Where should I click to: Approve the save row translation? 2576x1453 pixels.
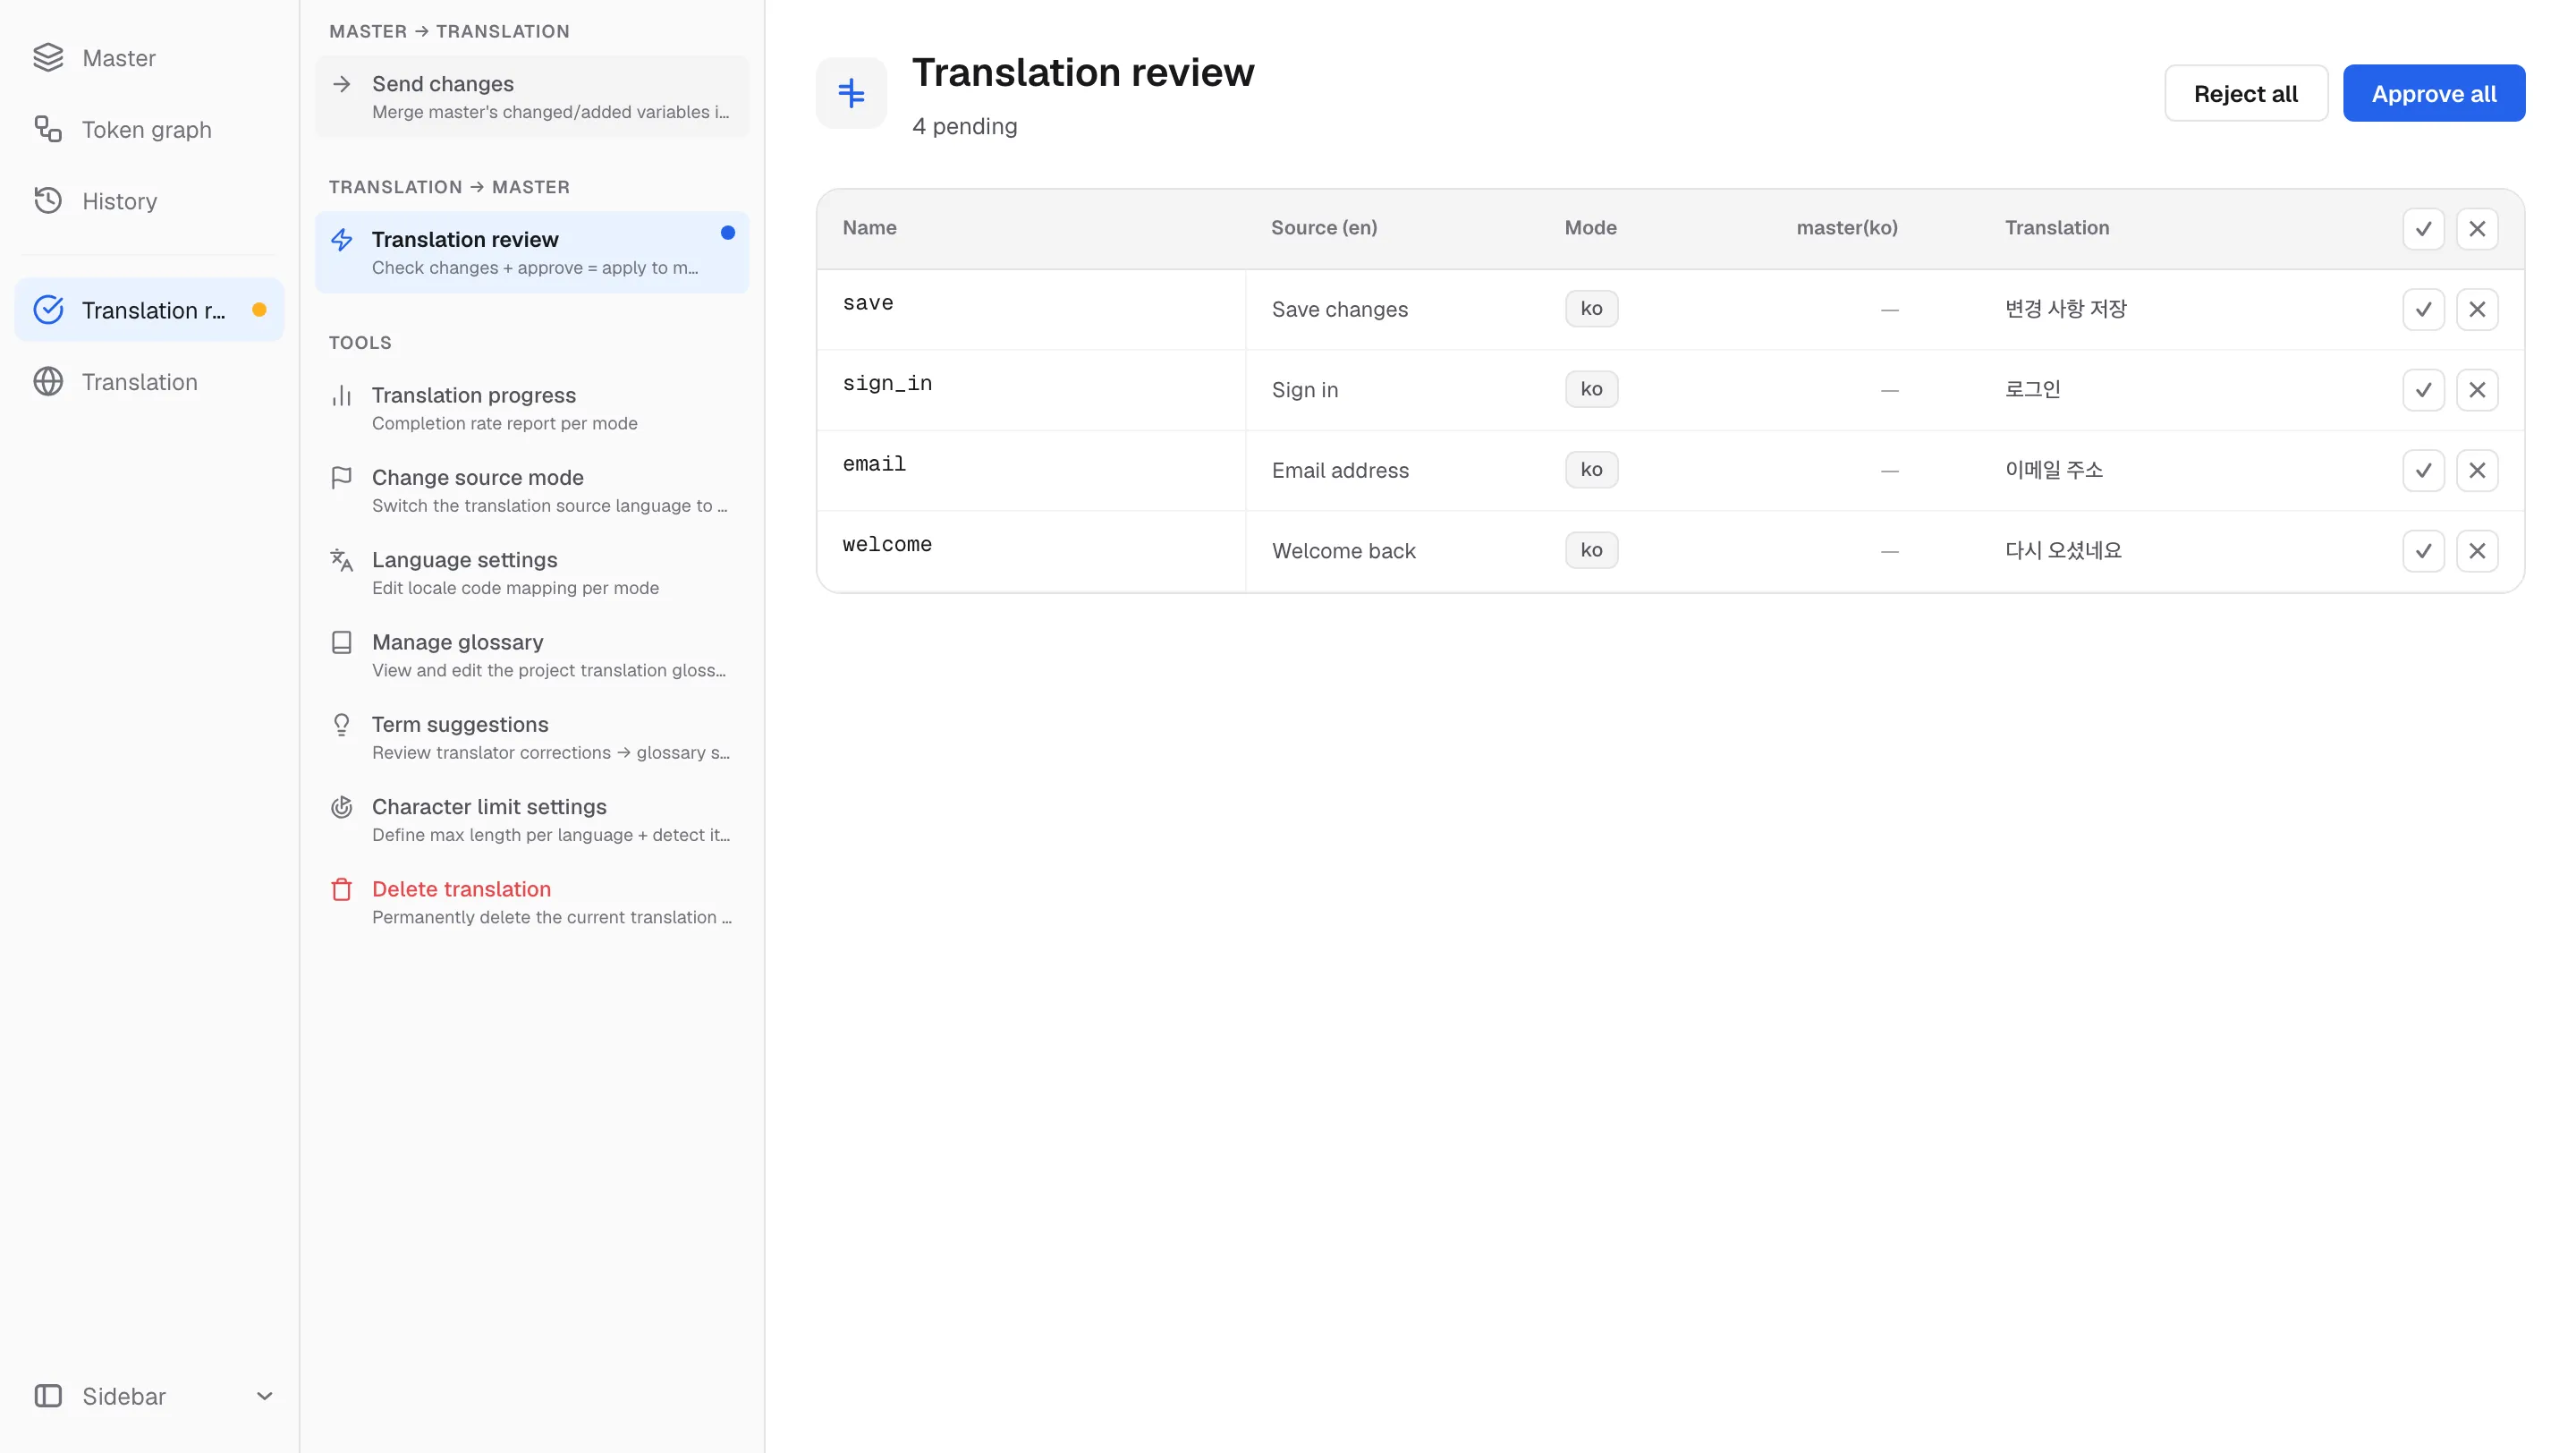(2423, 310)
